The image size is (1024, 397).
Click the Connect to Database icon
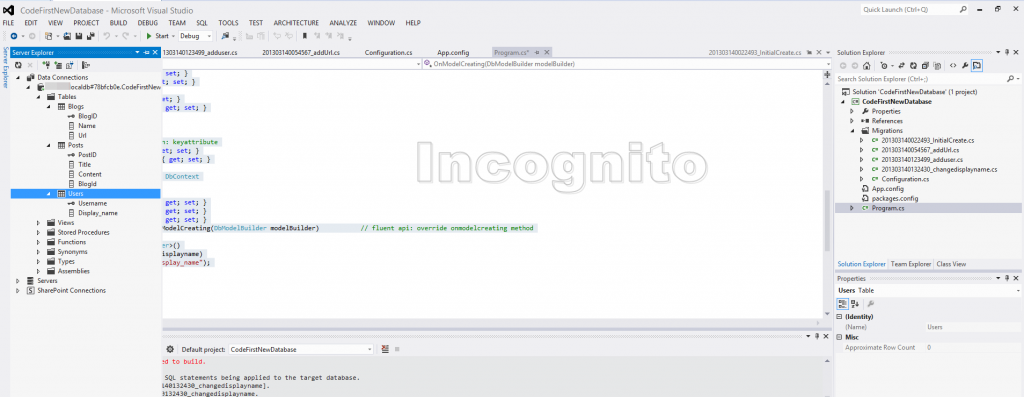pyautogui.click(x=46, y=65)
